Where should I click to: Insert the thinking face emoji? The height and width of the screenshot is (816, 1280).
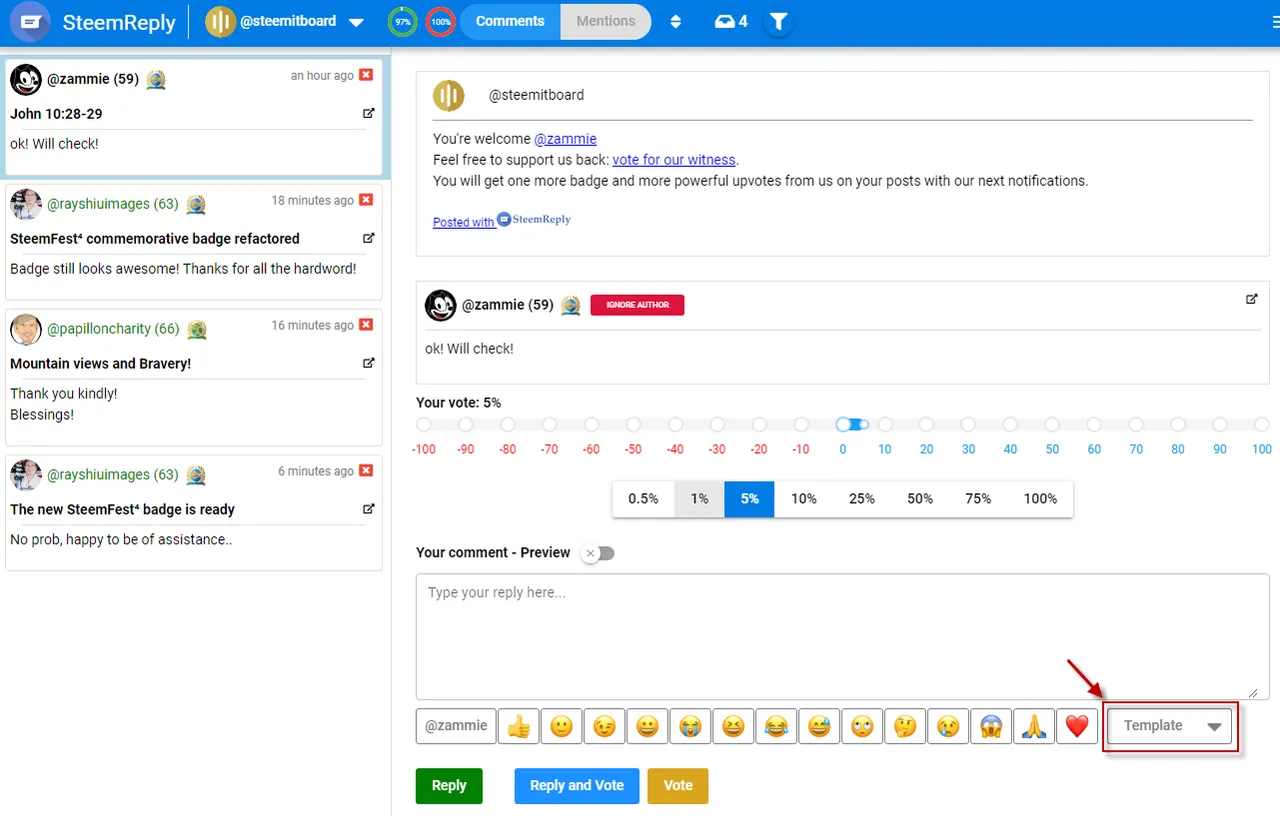tap(905, 726)
